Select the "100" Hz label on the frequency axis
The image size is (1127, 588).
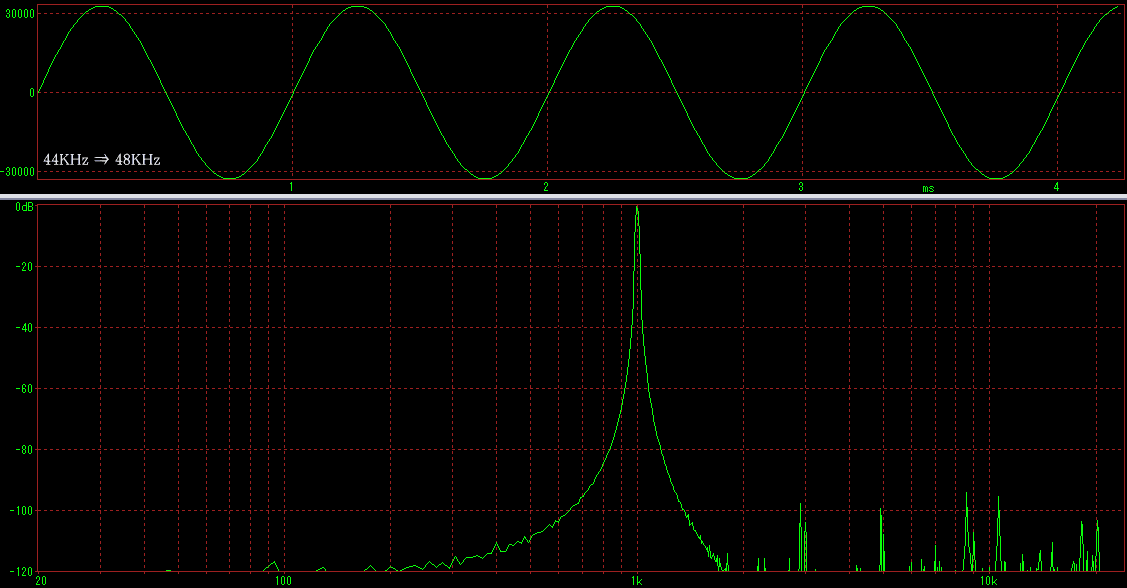[x=283, y=581]
